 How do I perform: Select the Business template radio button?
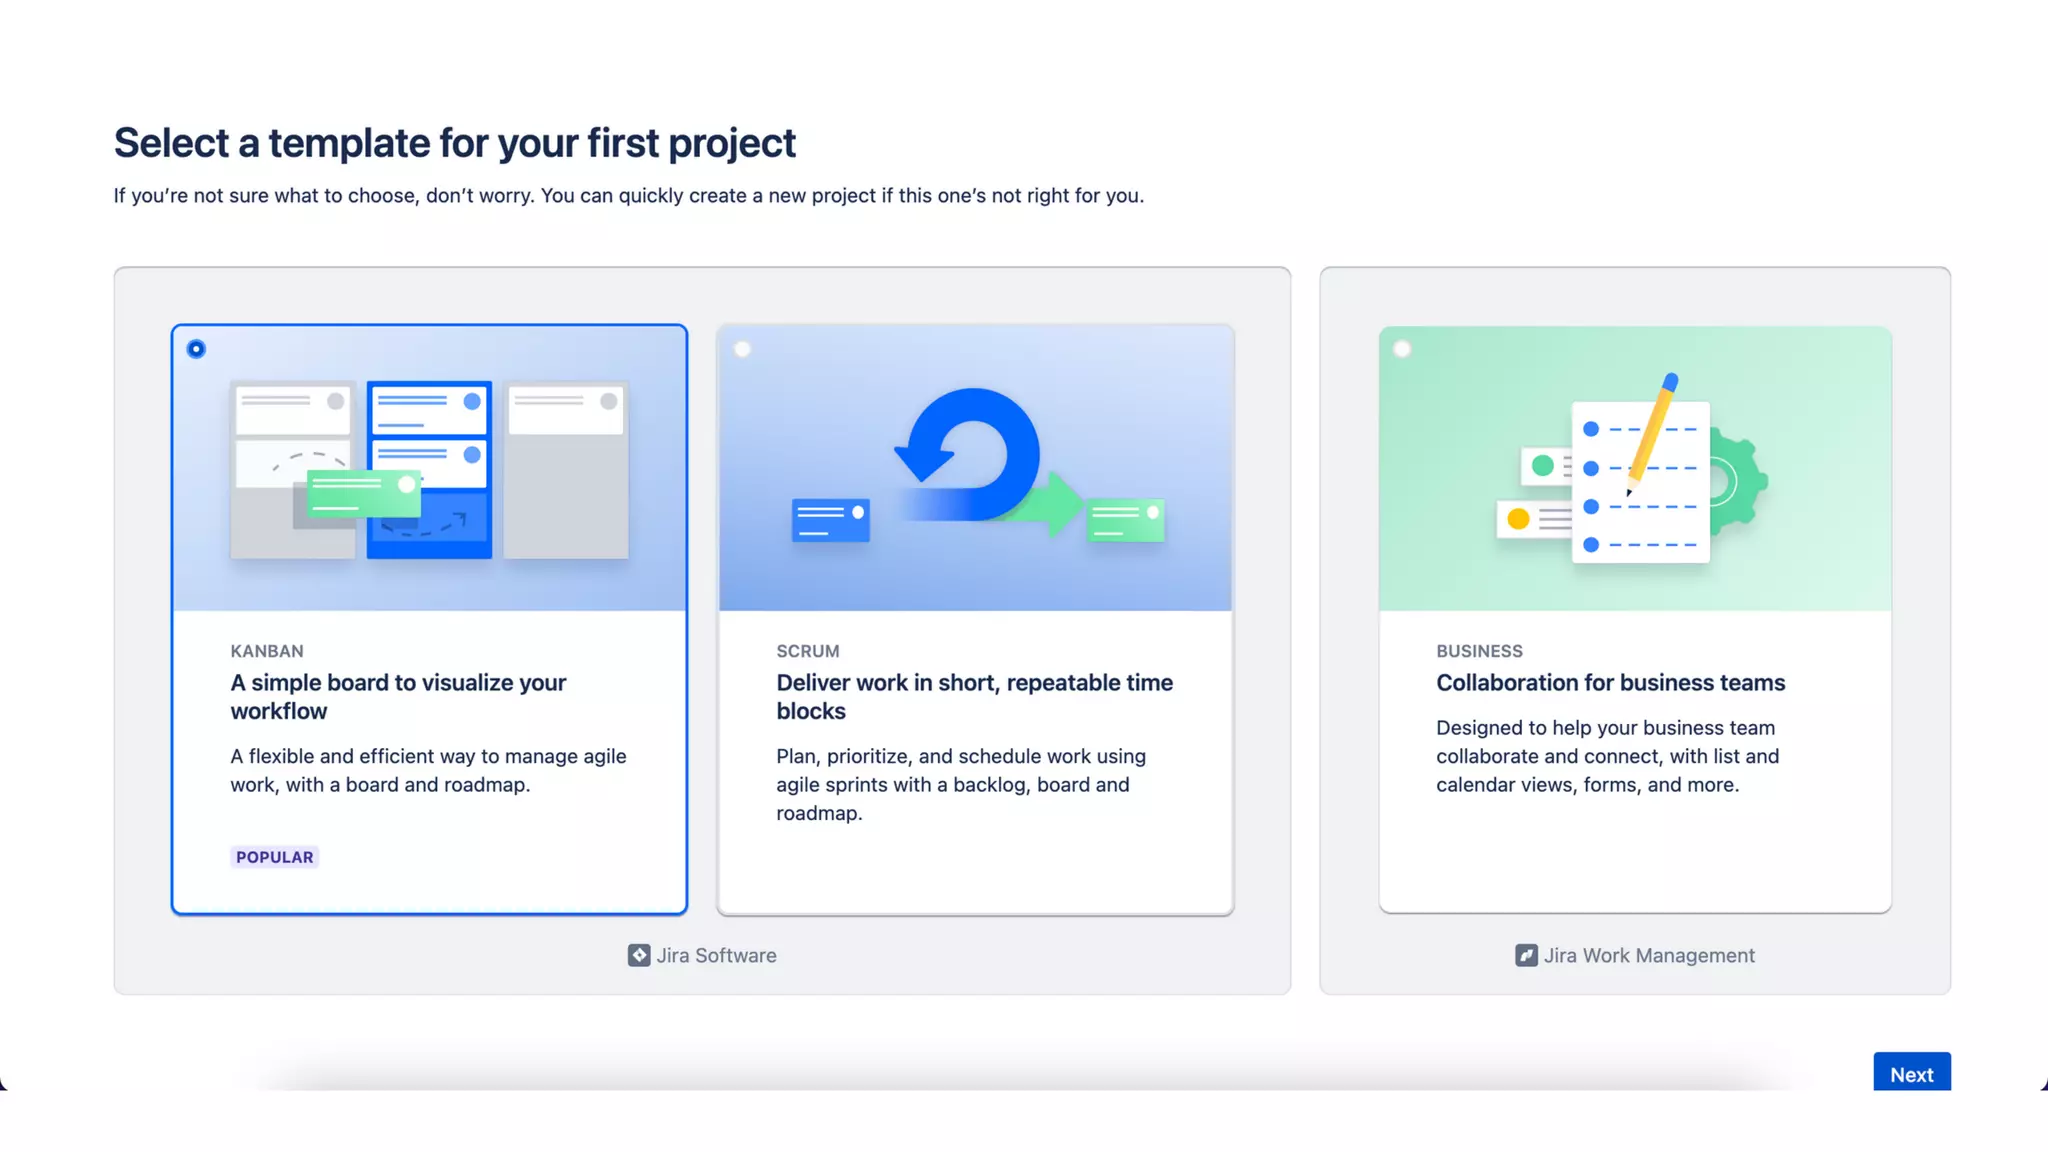(x=1402, y=349)
